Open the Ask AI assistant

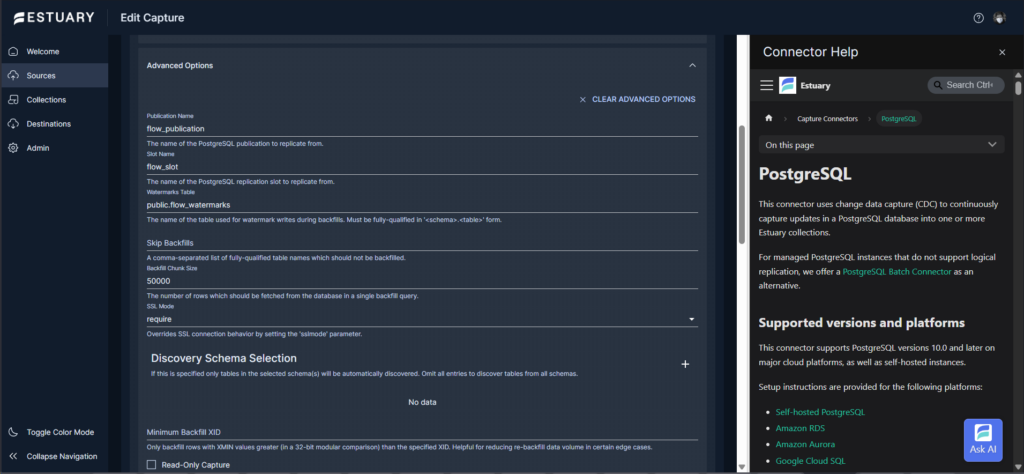[983, 440]
